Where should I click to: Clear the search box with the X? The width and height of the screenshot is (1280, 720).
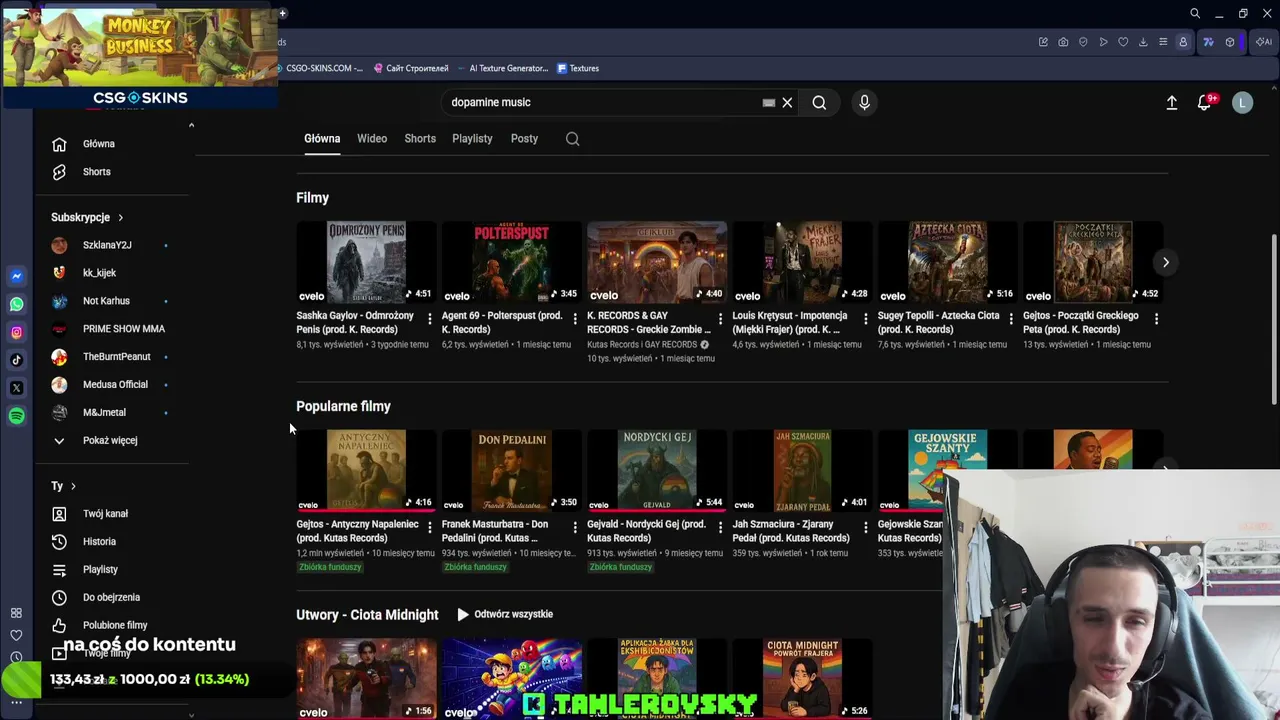pos(787,102)
